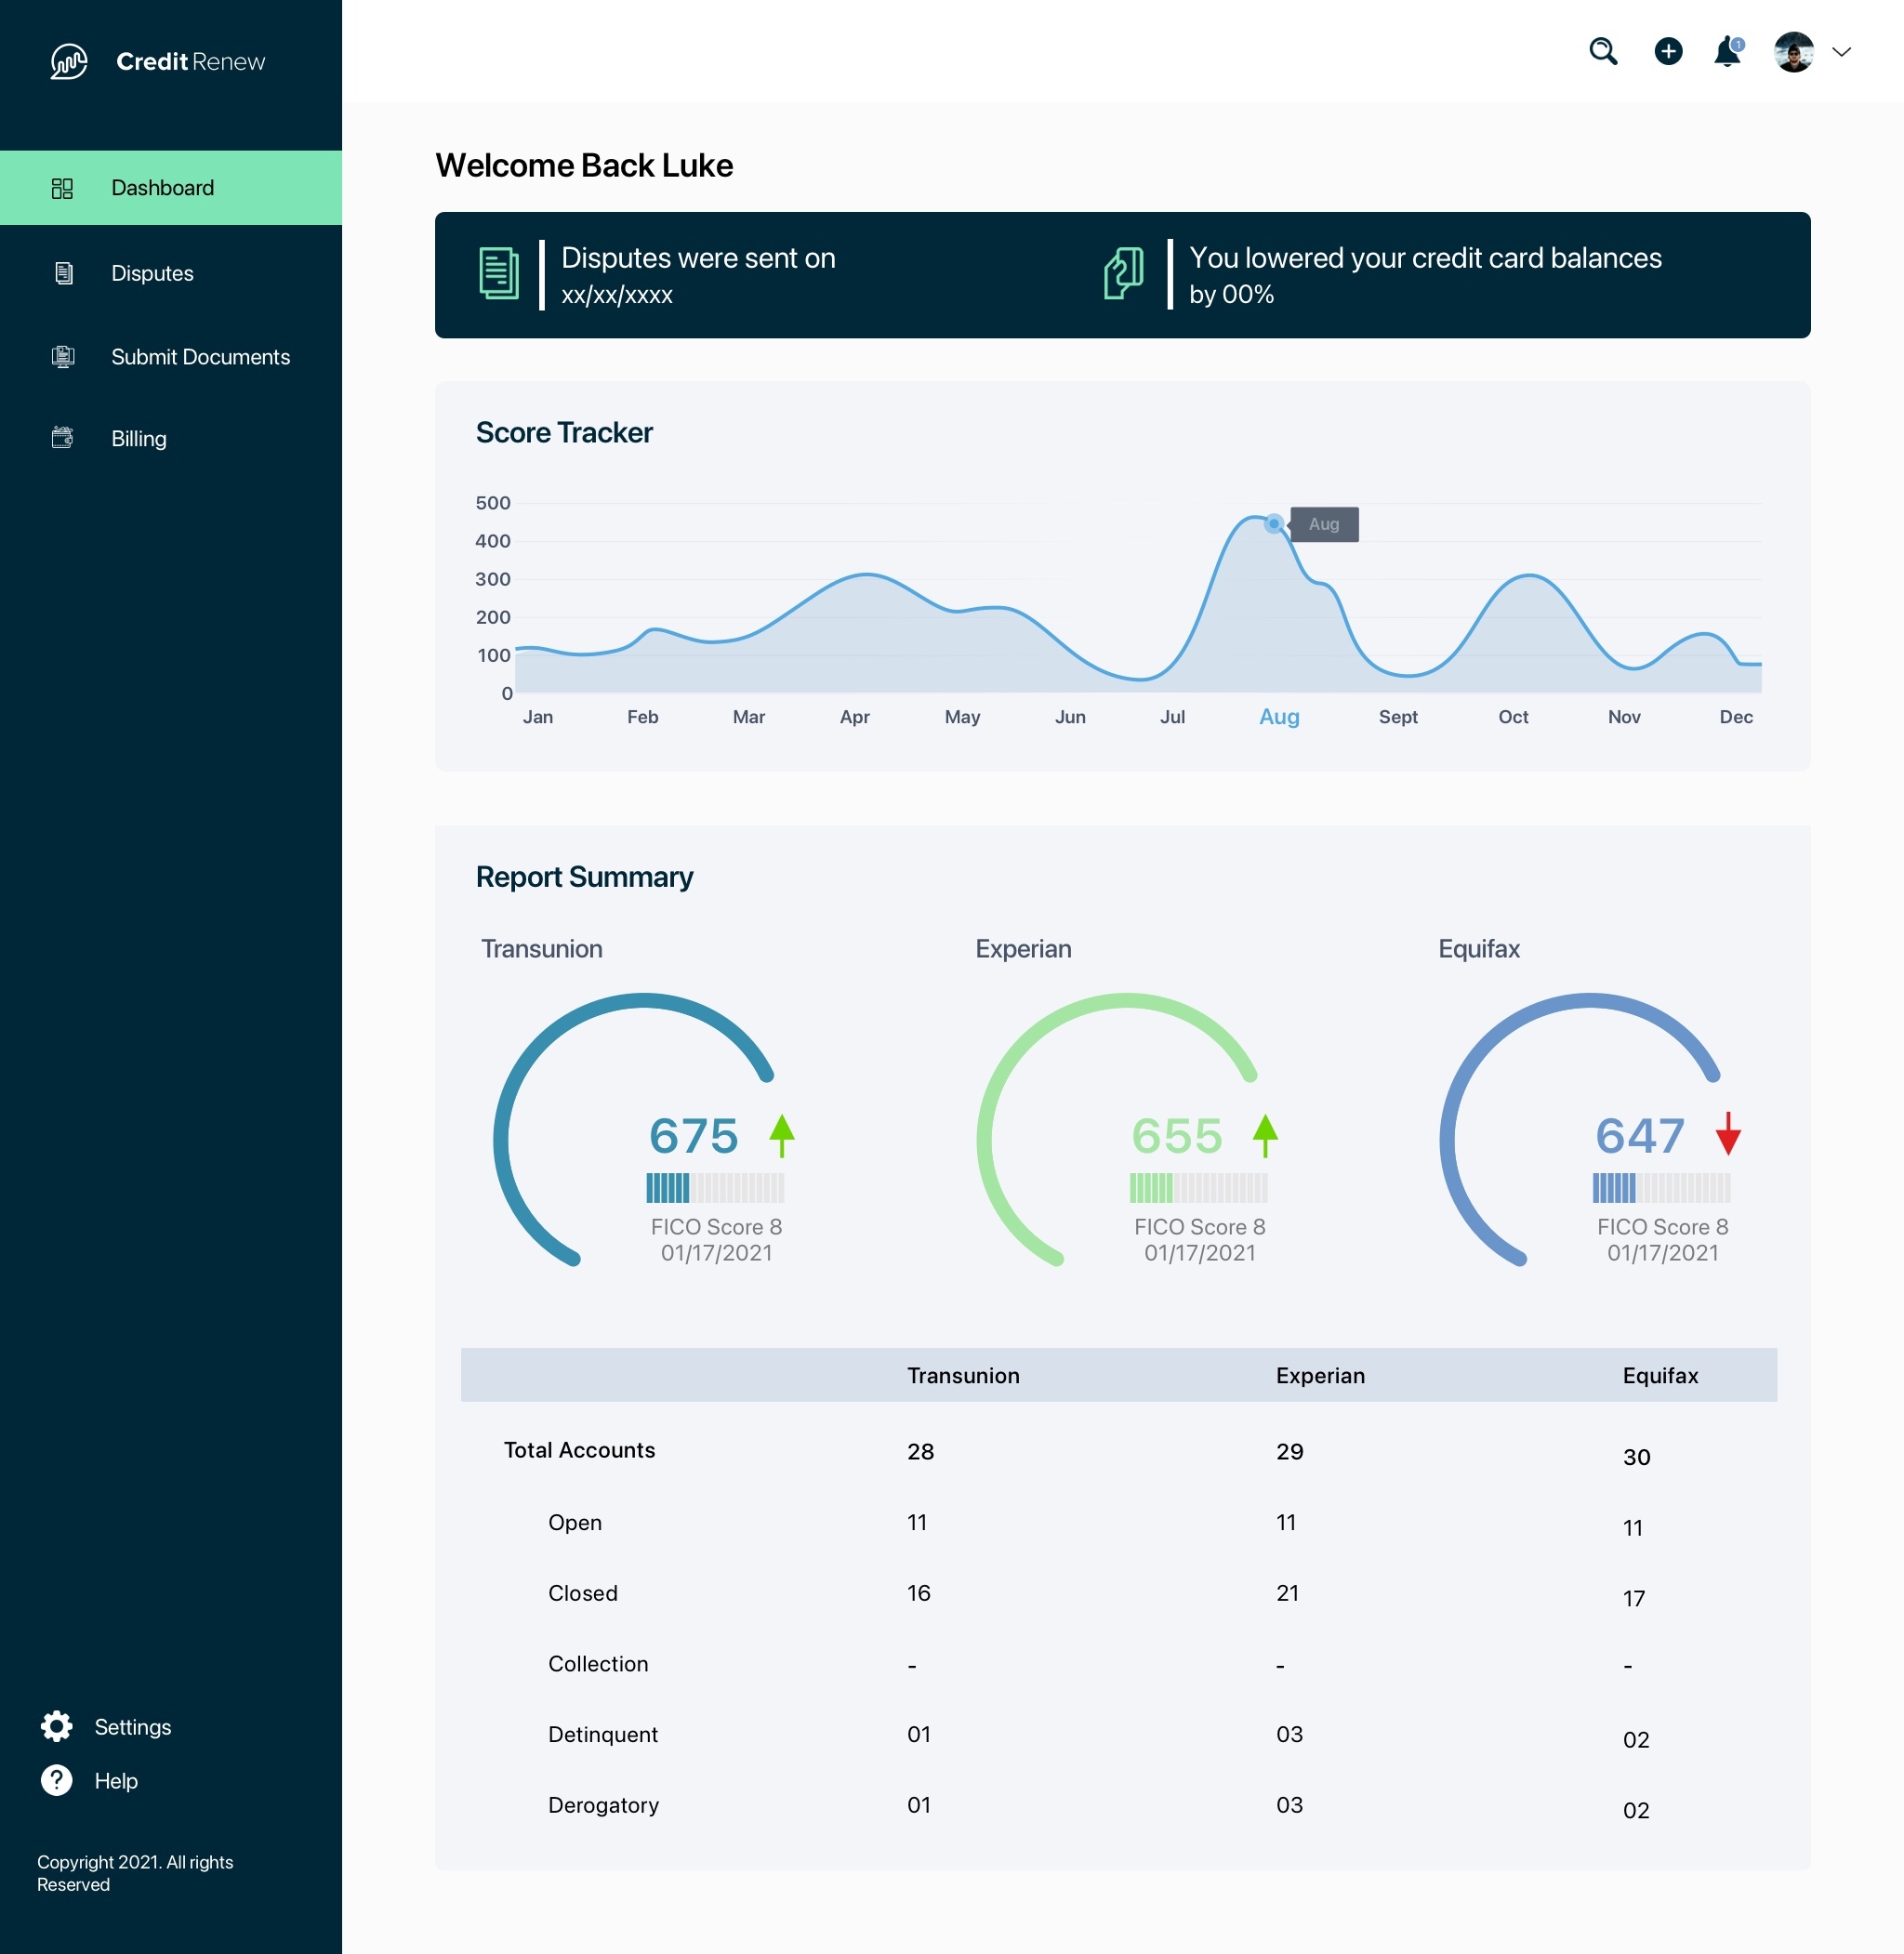
Task: Click the Collection row label
Action: [598, 1664]
